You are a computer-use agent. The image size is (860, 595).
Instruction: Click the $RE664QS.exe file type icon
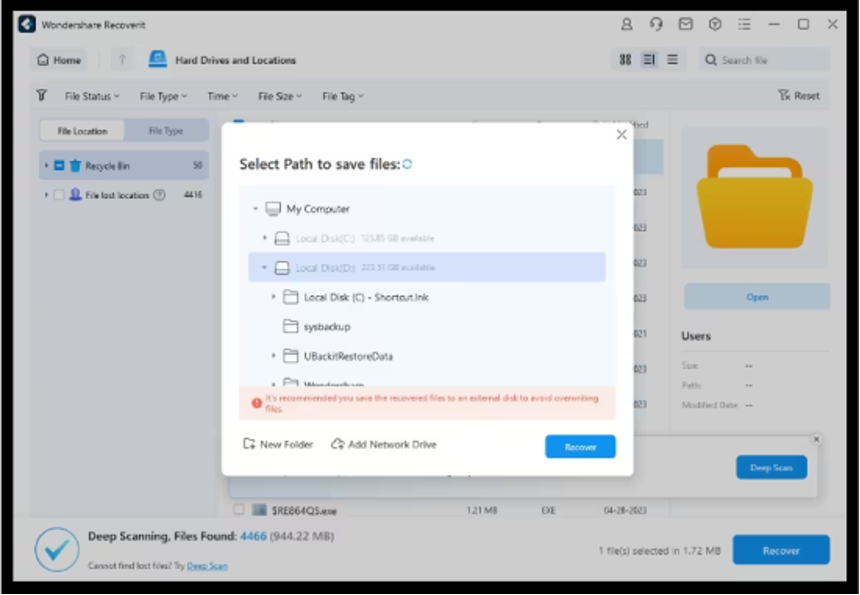pos(259,510)
